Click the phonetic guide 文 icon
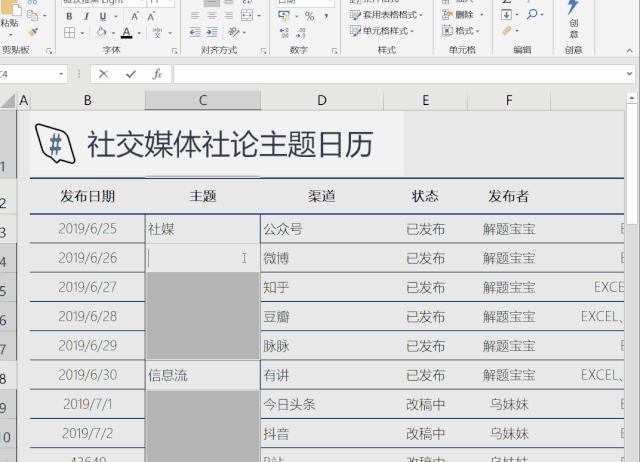The width and height of the screenshot is (640, 462). [x=157, y=33]
